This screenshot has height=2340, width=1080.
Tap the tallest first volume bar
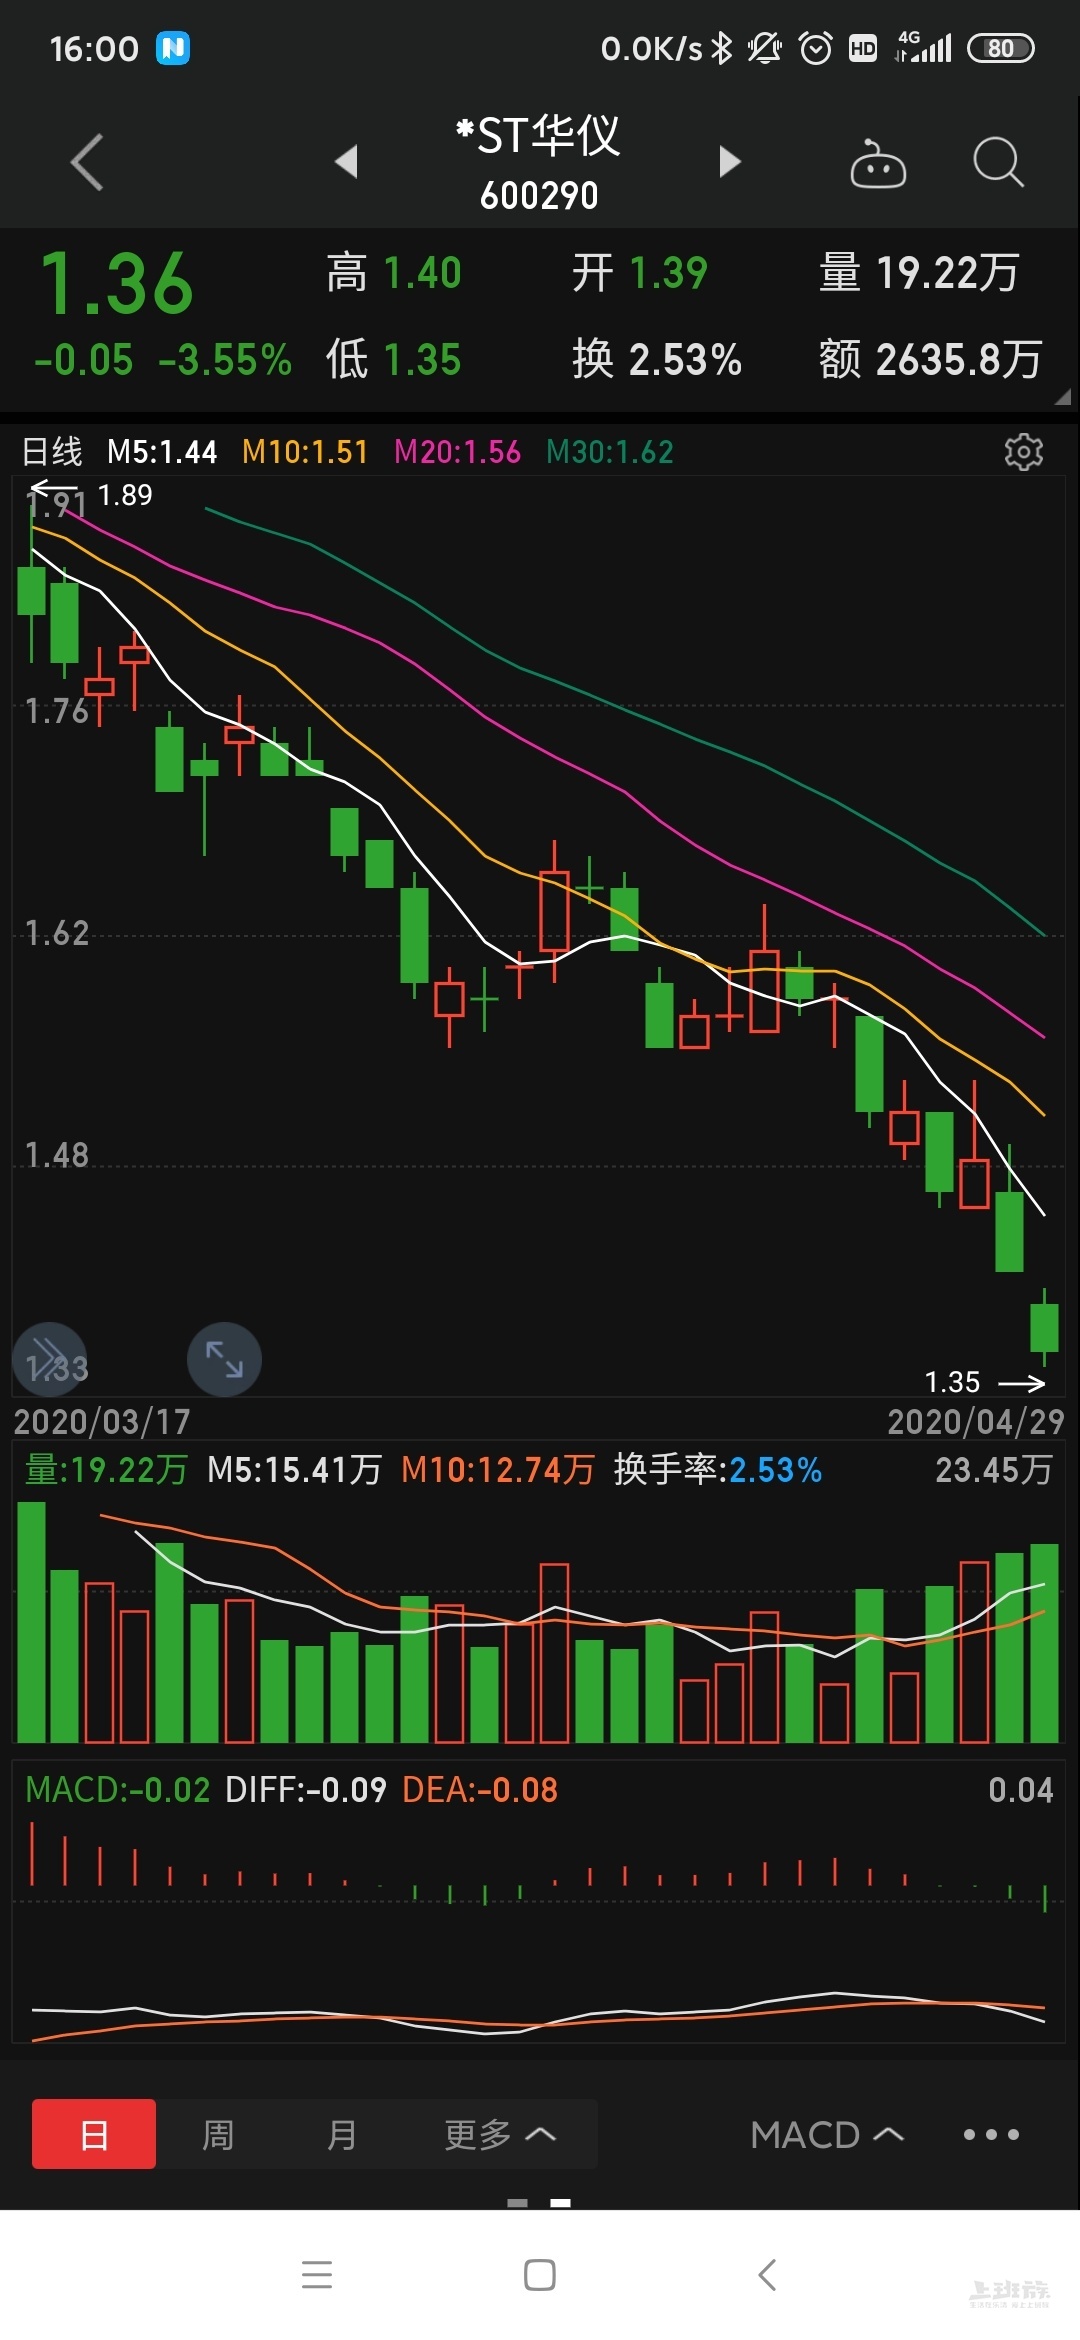(x=32, y=1622)
